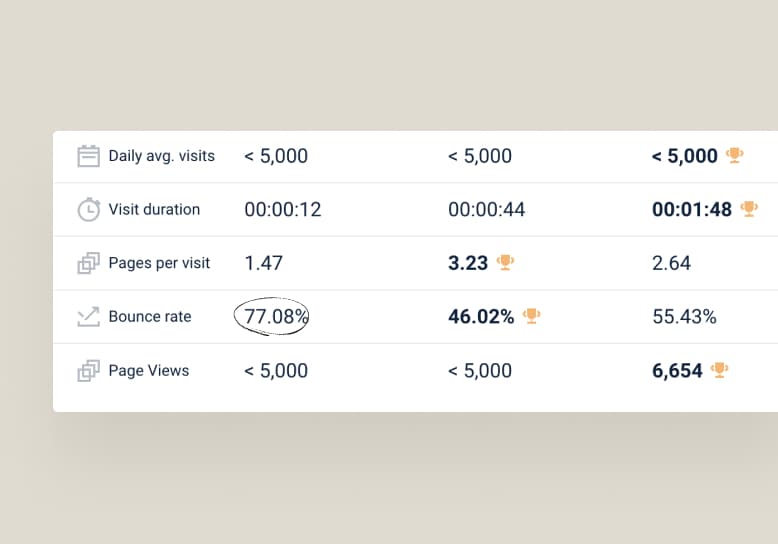Image resolution: width=778 pixels, height=544 pixels.
Task: Click the Daily avg. visits label
Action: coord(161,156)
